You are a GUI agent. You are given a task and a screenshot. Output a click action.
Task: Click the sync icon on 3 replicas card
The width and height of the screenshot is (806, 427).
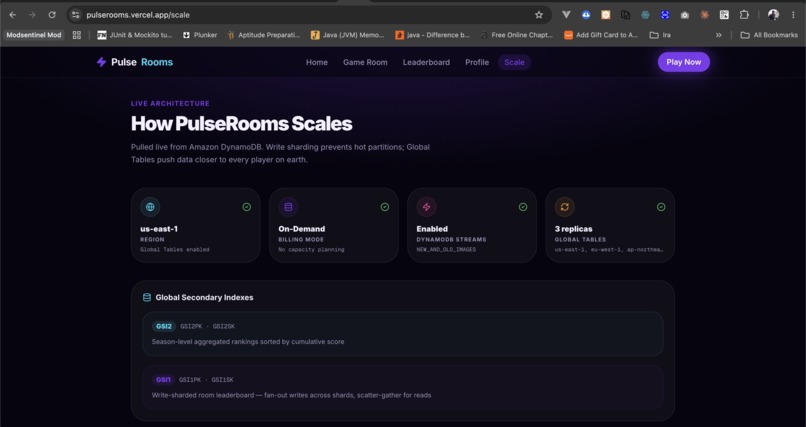[564, 207]
